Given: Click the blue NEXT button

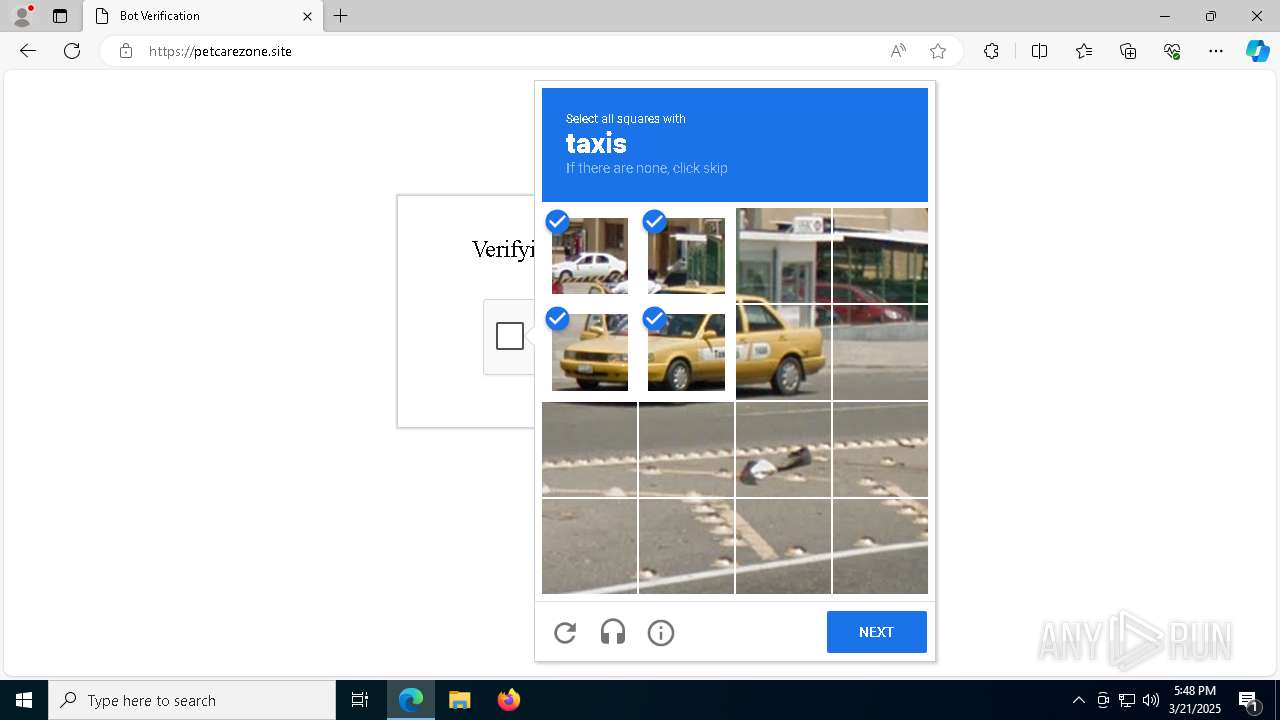Looking at the screenshot, I should coord(876,632).
